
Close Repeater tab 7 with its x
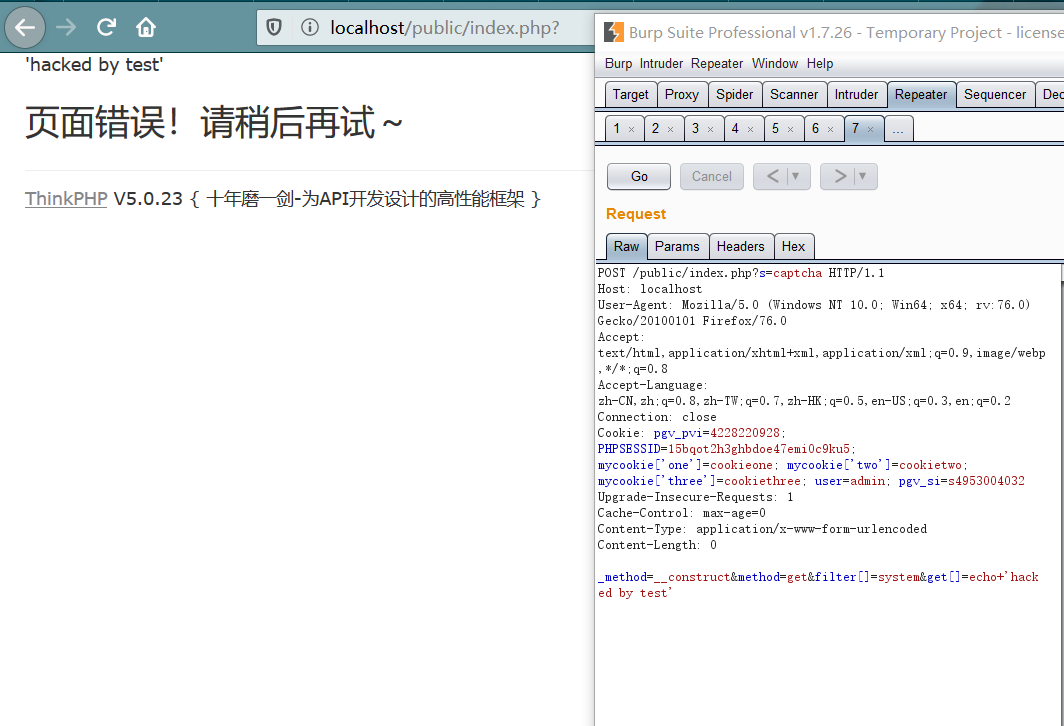pyautogui.click(x=871, y=130)
